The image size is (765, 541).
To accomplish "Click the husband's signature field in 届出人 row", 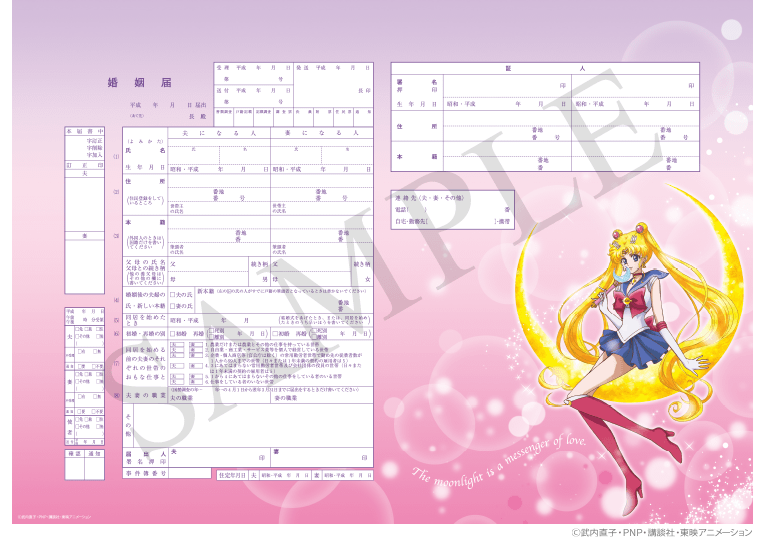I will point(218,457).
